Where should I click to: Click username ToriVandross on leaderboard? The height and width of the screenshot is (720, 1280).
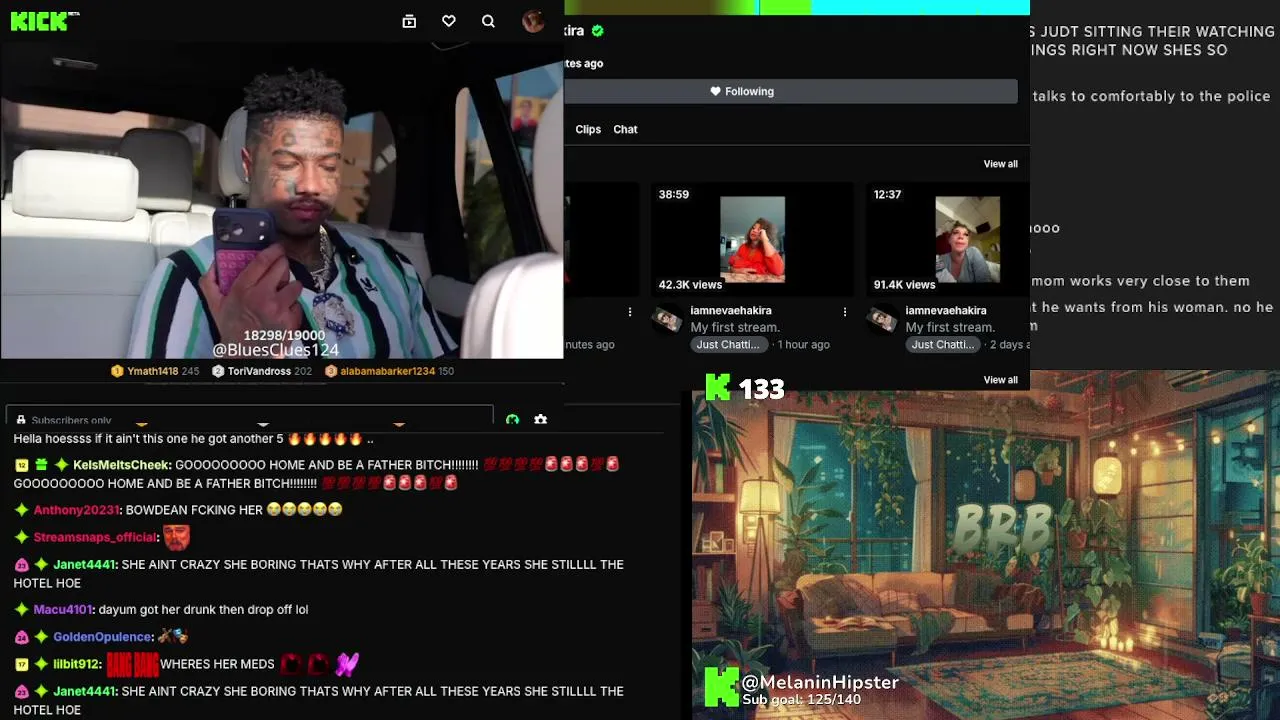pyautogui.click(x=259, y=371)
